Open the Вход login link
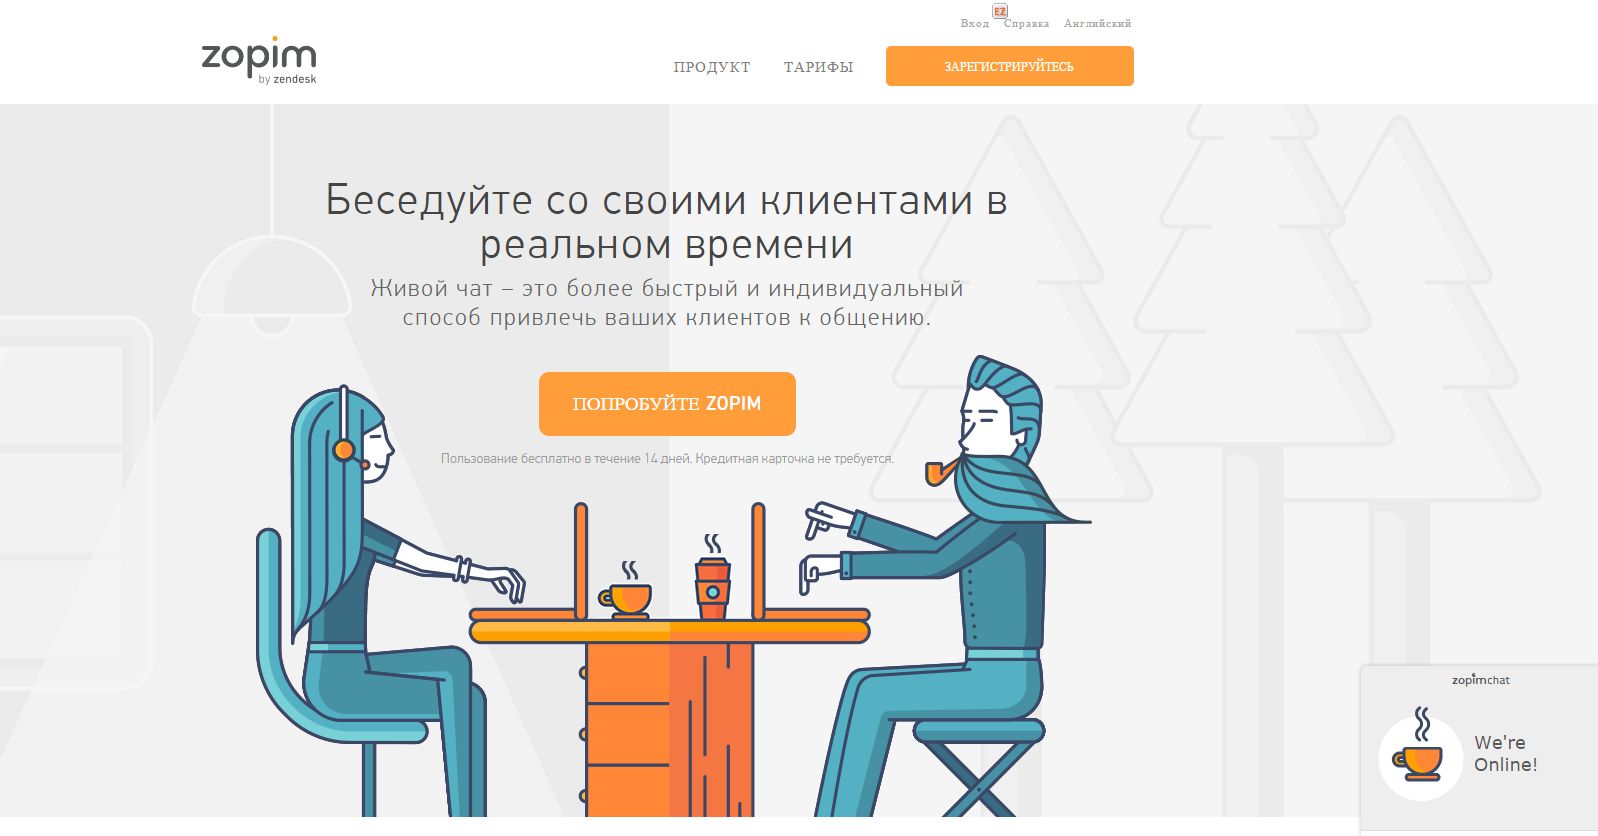 (974, 23)
